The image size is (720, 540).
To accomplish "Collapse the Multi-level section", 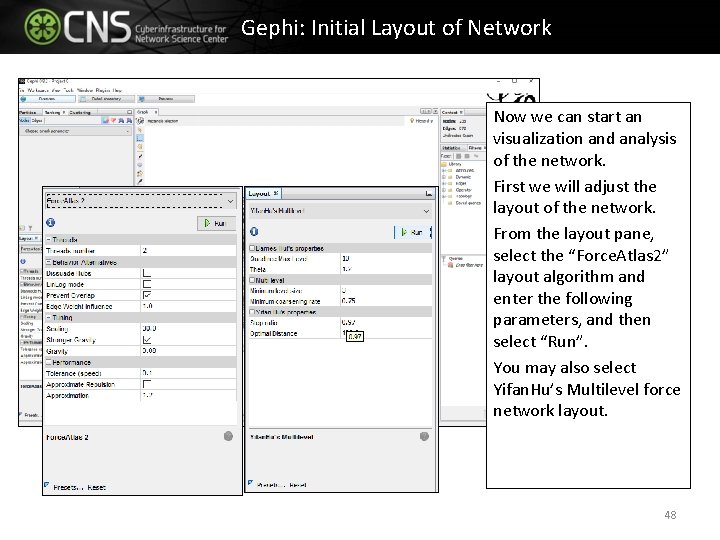I will (252, 280).
